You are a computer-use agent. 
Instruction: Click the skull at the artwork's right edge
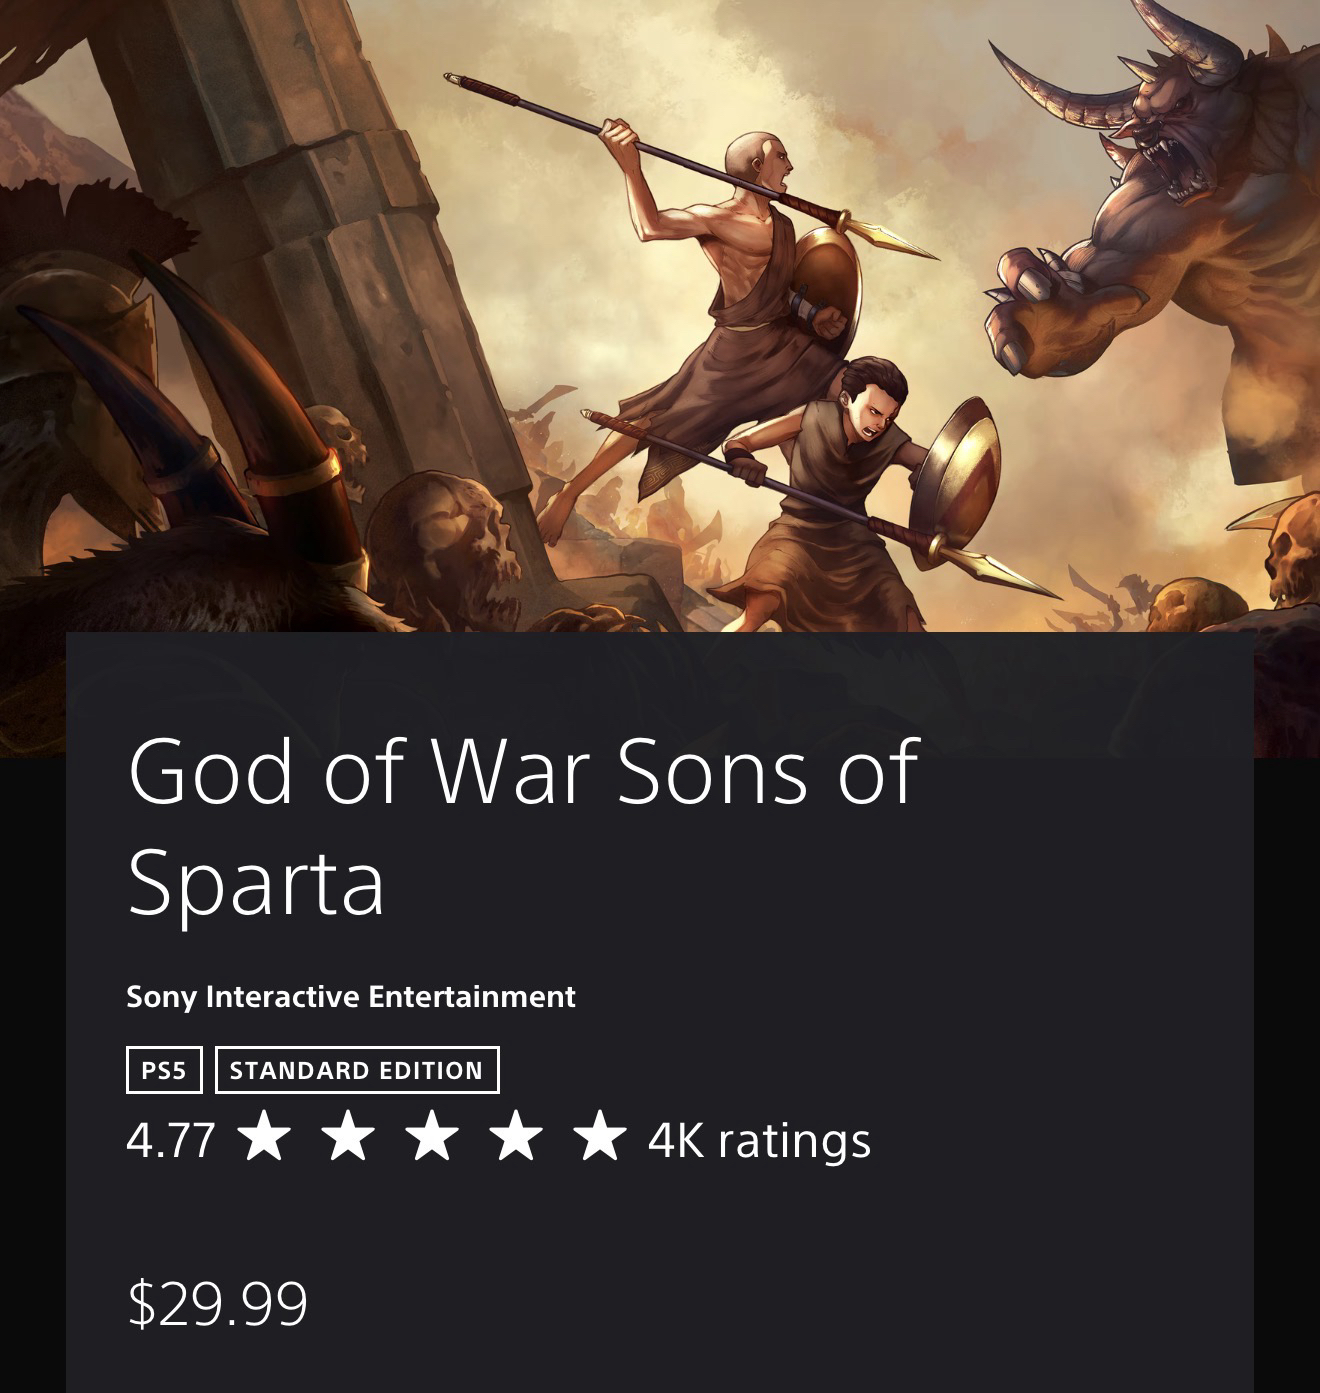point(1293,550)
